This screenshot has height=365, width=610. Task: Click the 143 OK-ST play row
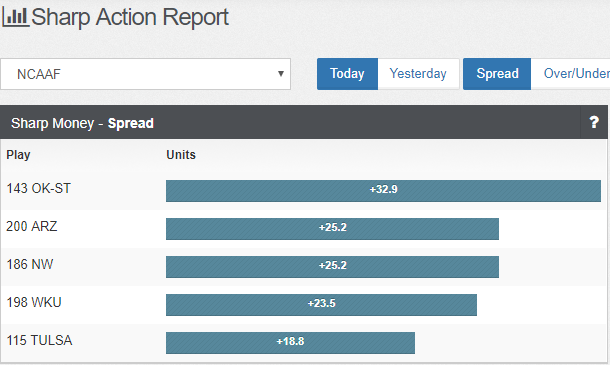tap(303, 190)
